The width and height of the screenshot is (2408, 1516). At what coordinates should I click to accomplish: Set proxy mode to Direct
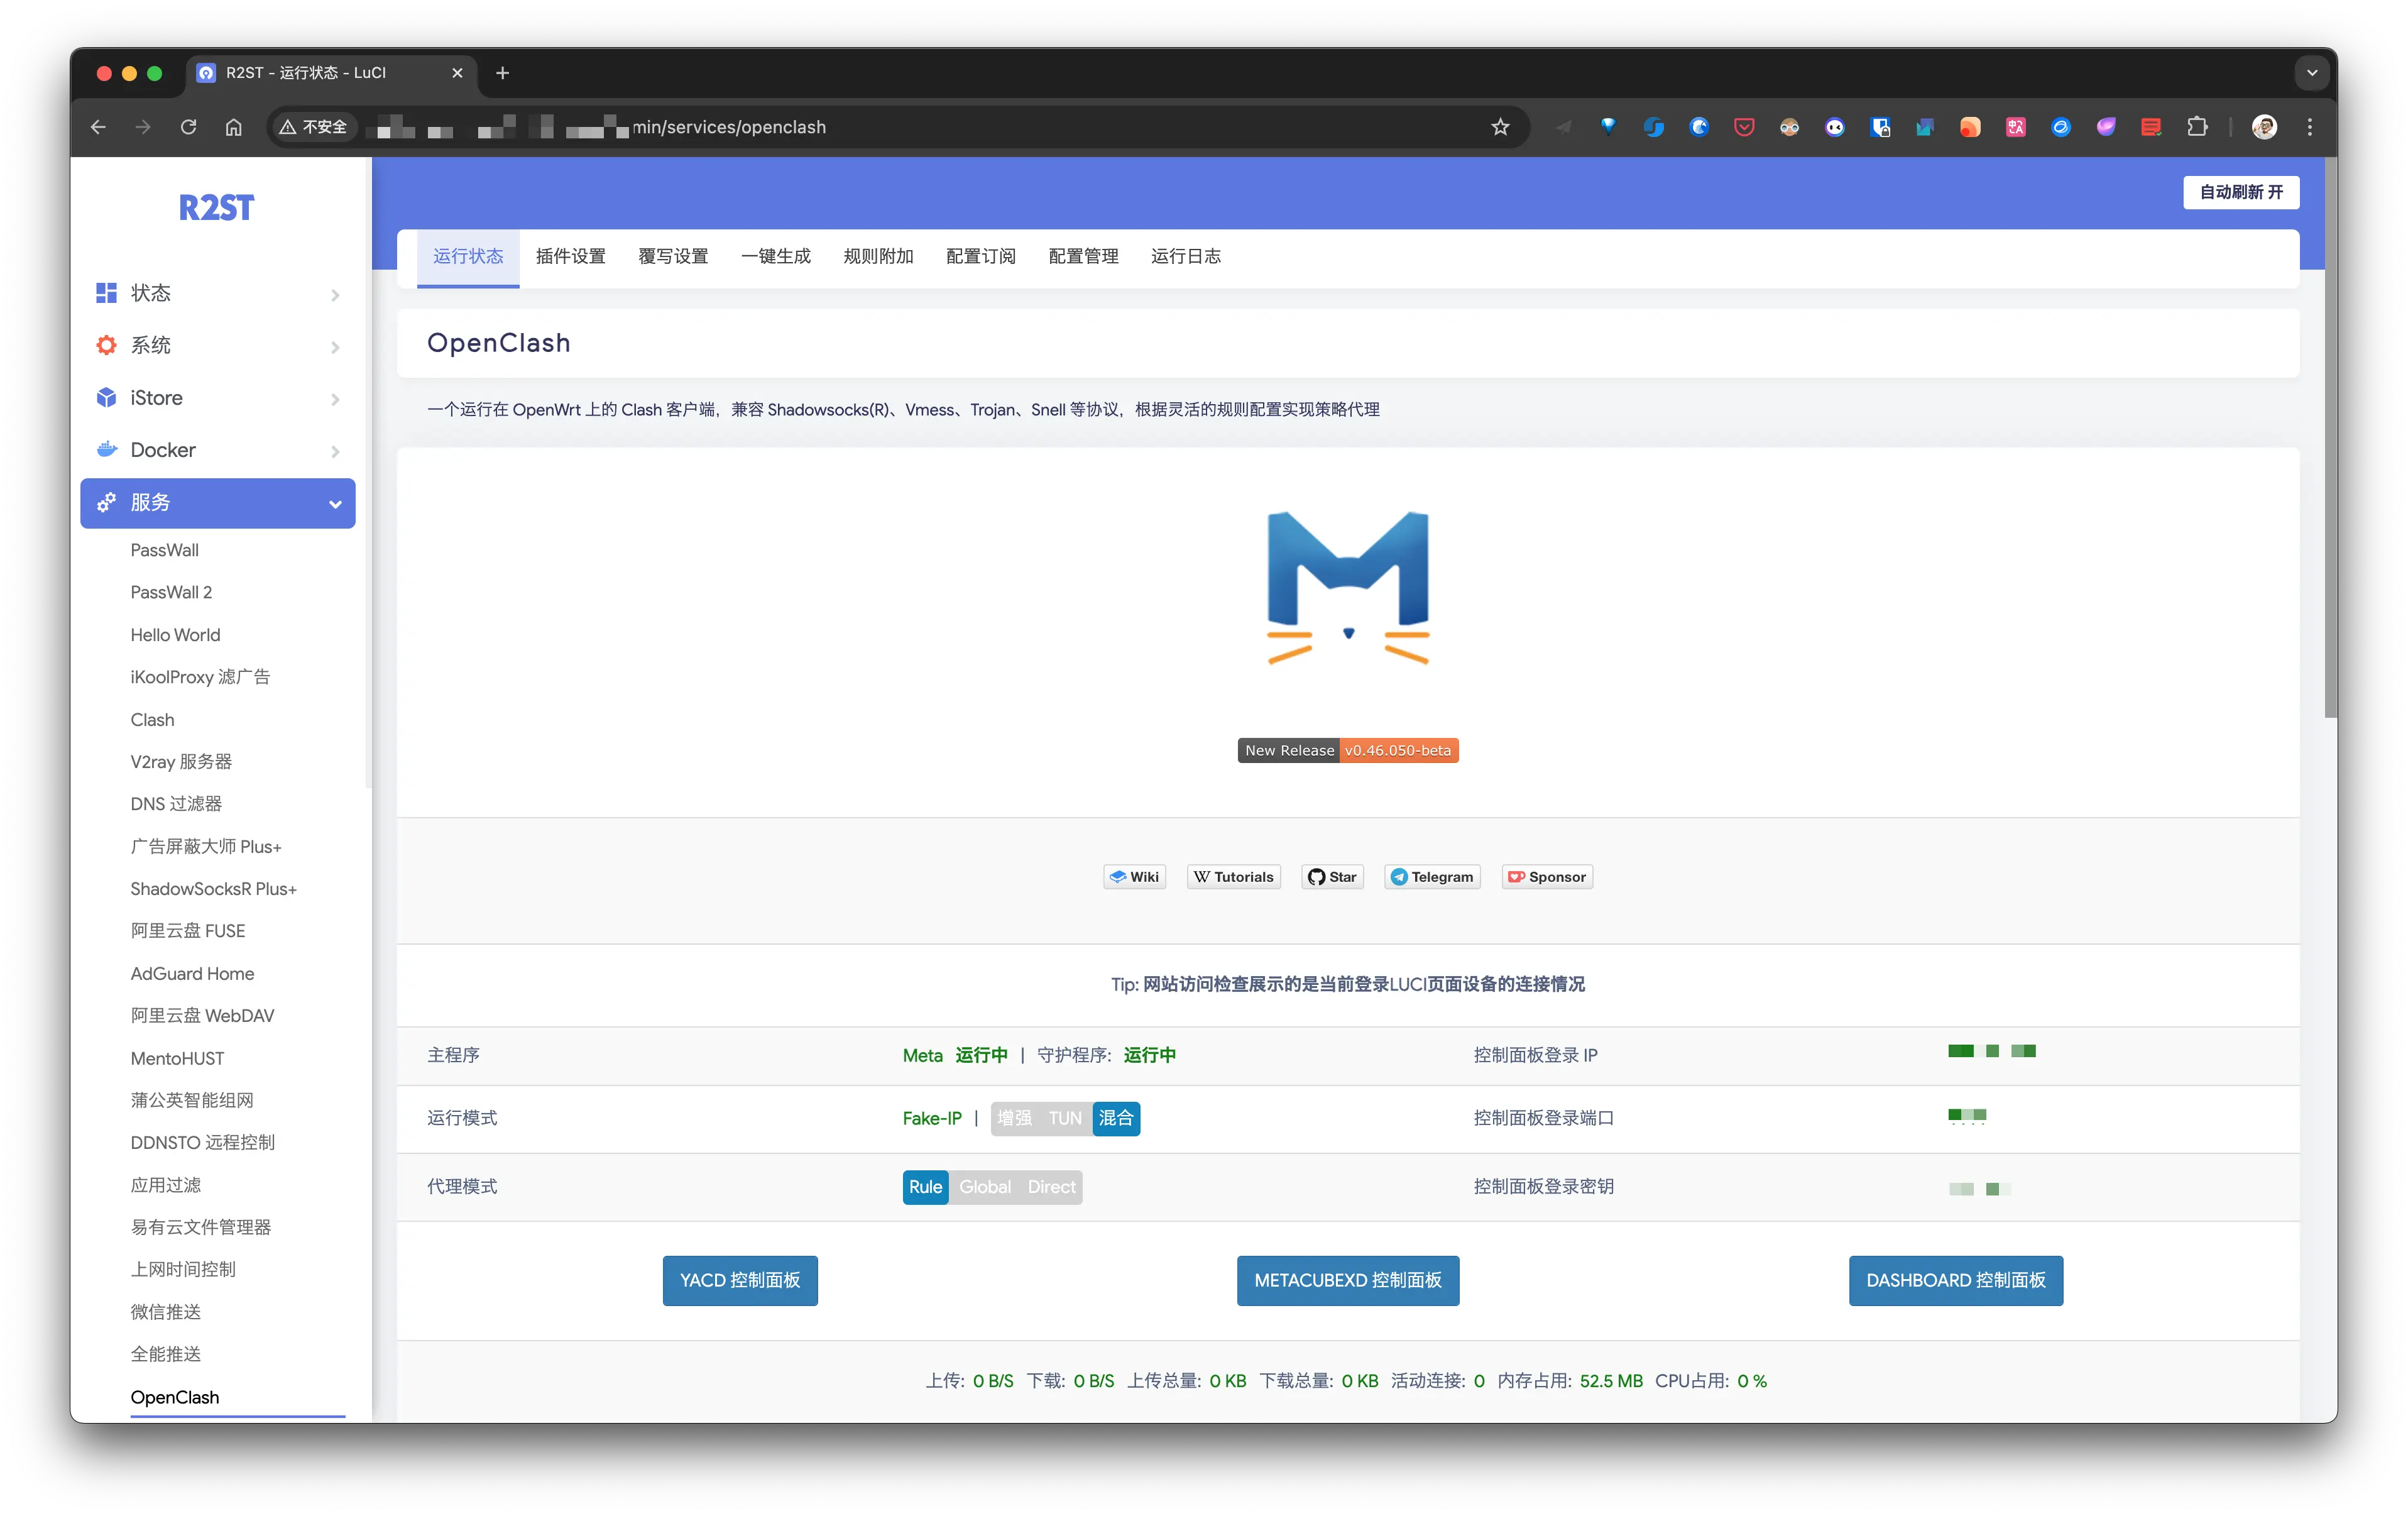click(1051, 1187)
